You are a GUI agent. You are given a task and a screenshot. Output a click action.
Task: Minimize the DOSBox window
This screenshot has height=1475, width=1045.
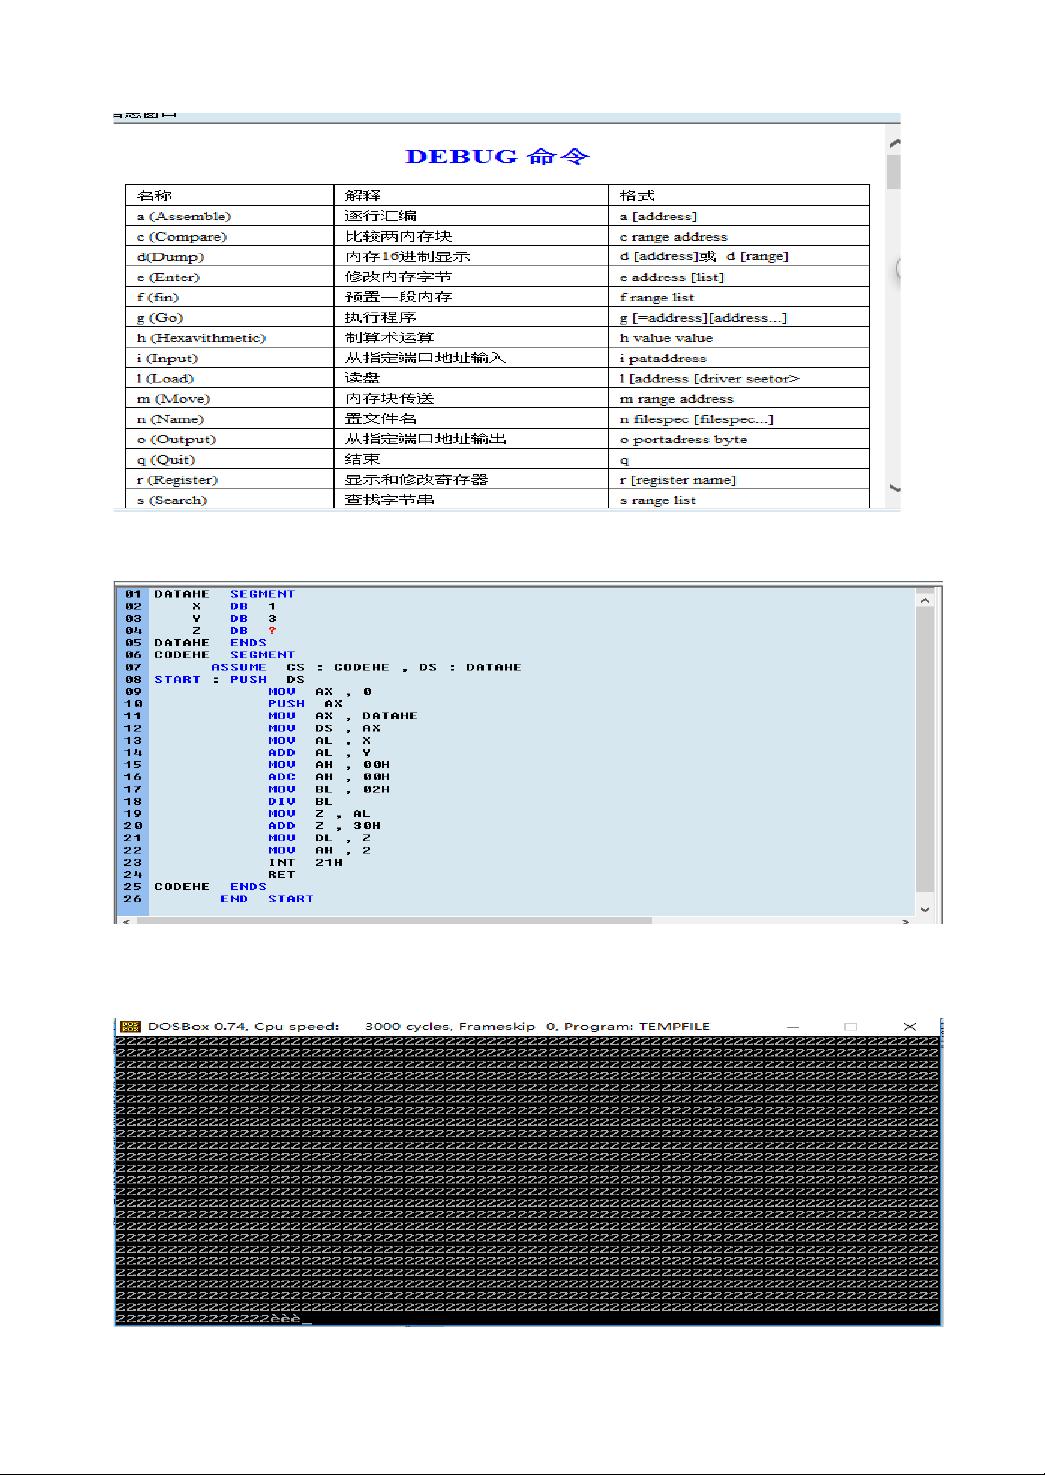point(792,1026)
